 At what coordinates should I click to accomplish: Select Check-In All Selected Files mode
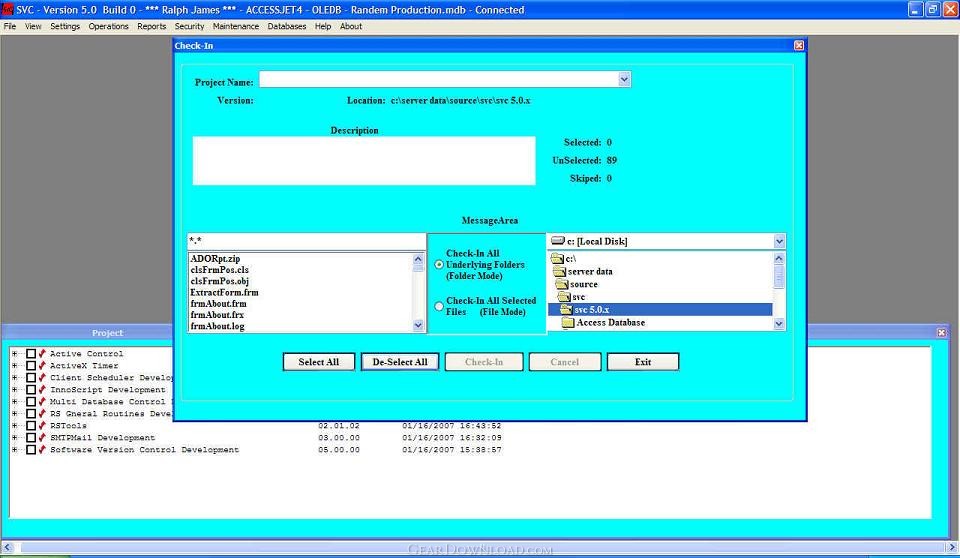tap(439, 306)
